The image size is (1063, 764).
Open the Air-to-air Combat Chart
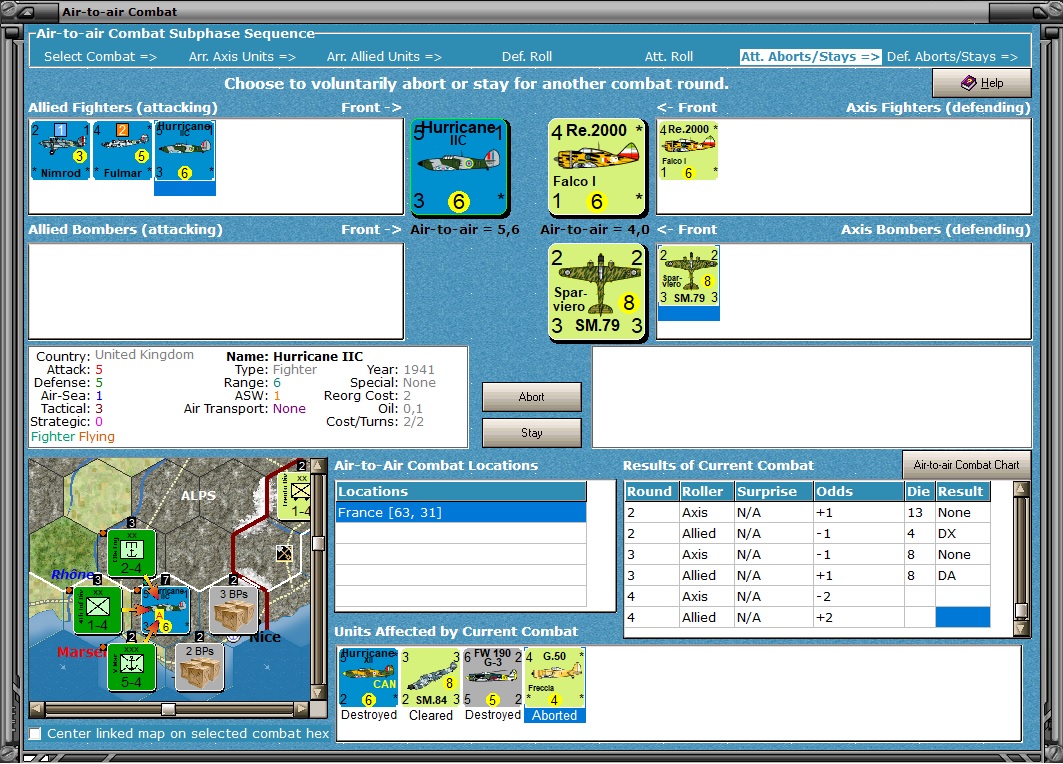pyautogui.click(x=966, y=465)
